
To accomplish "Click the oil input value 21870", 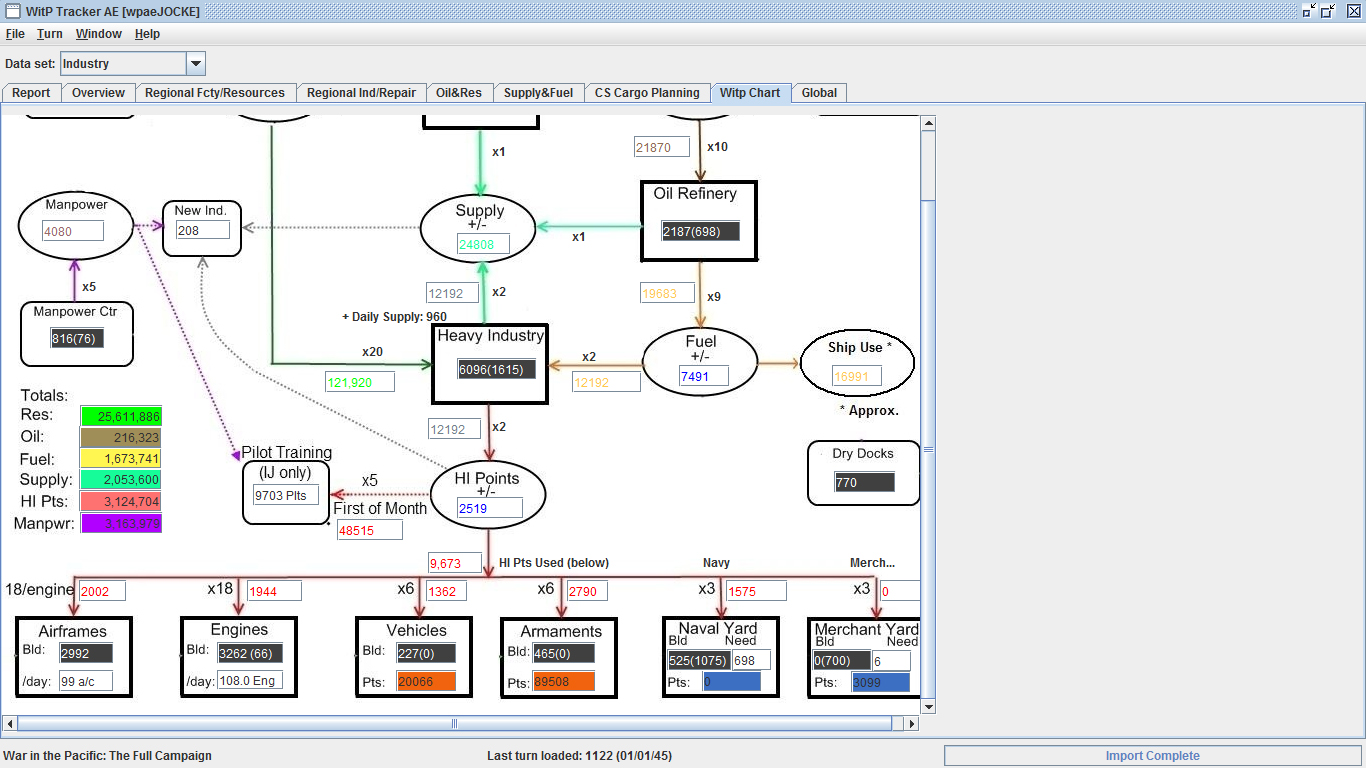I will 661,147.
